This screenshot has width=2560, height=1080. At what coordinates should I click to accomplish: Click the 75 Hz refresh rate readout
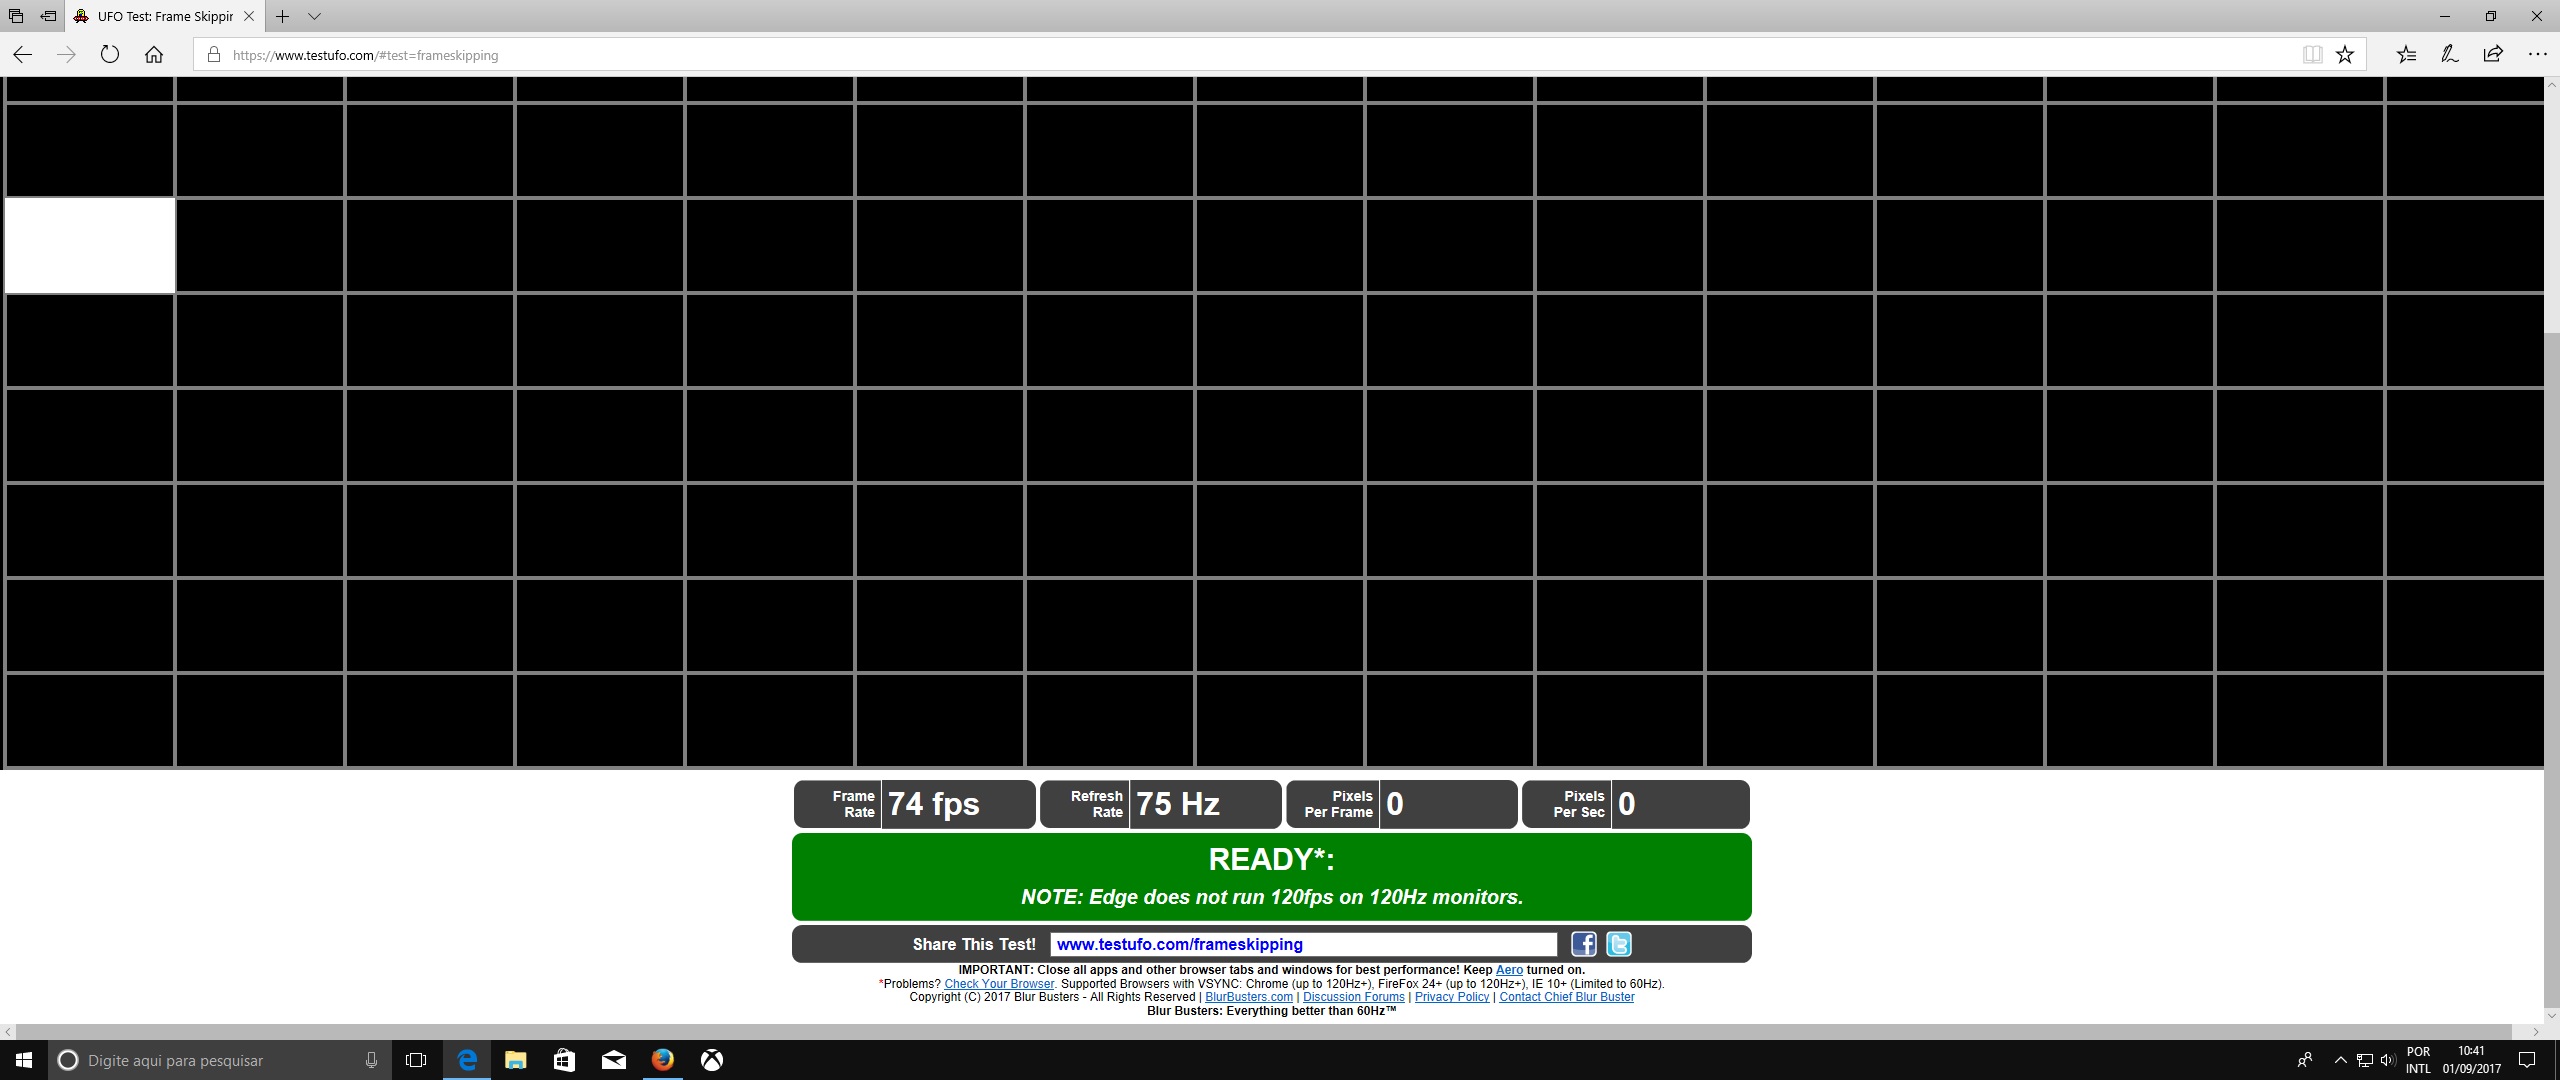[1178, 804]
